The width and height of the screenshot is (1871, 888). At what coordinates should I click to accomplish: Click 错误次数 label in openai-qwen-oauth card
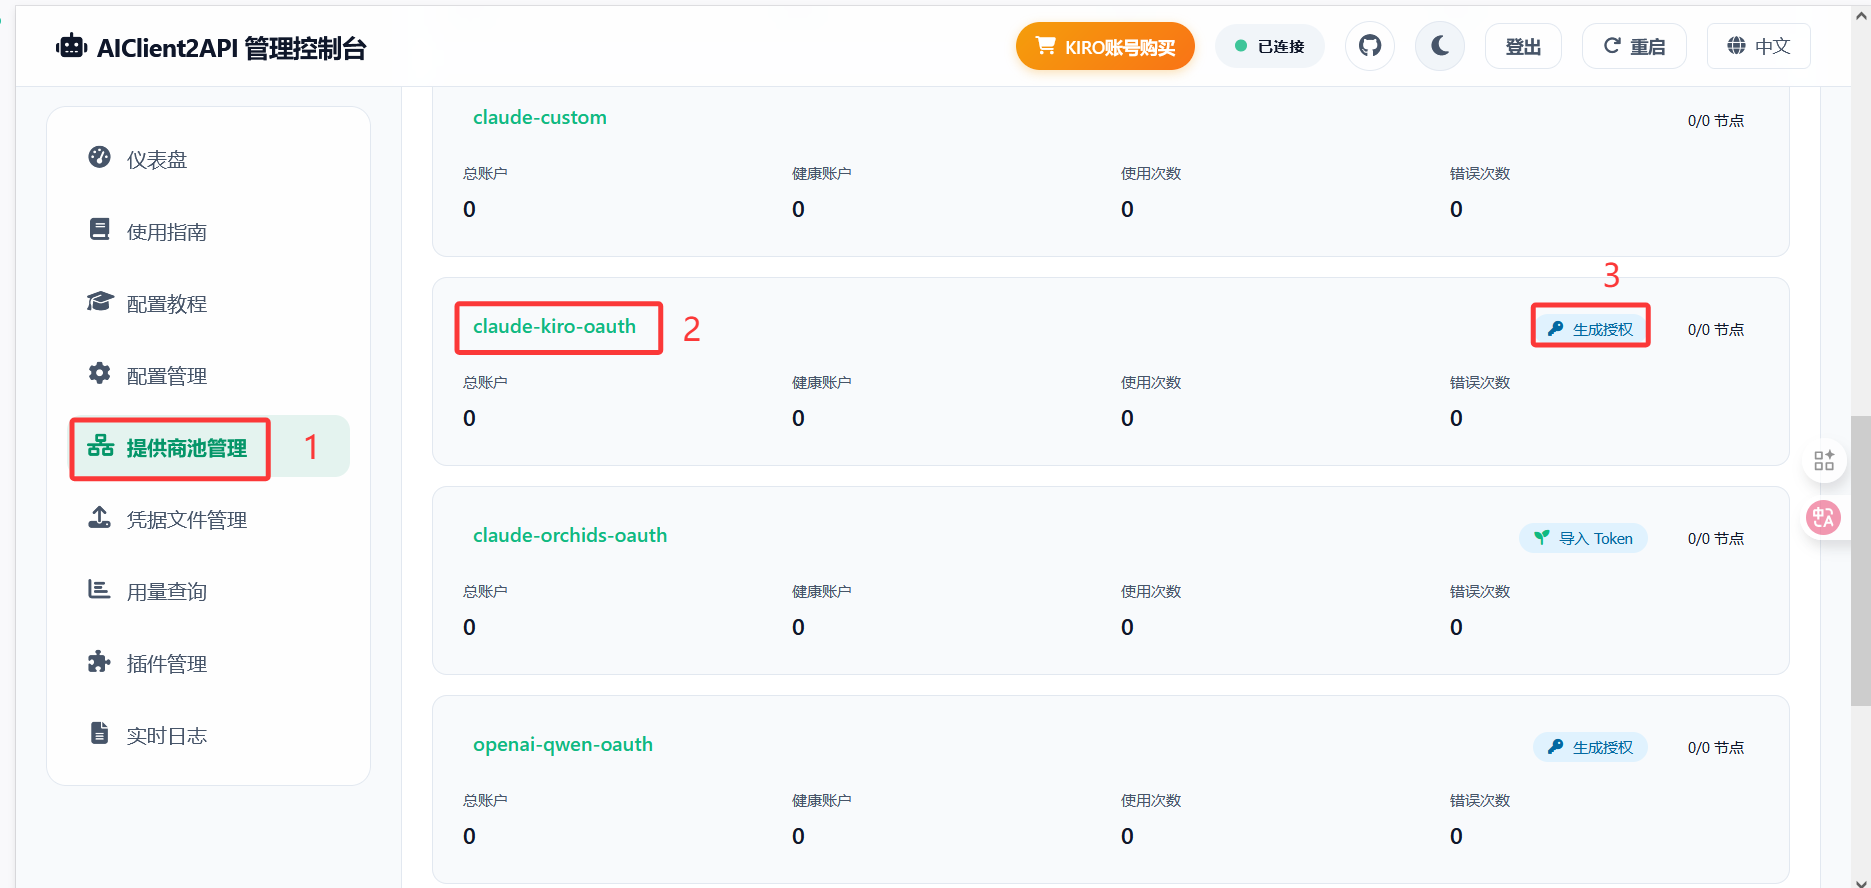point(1479,800)
